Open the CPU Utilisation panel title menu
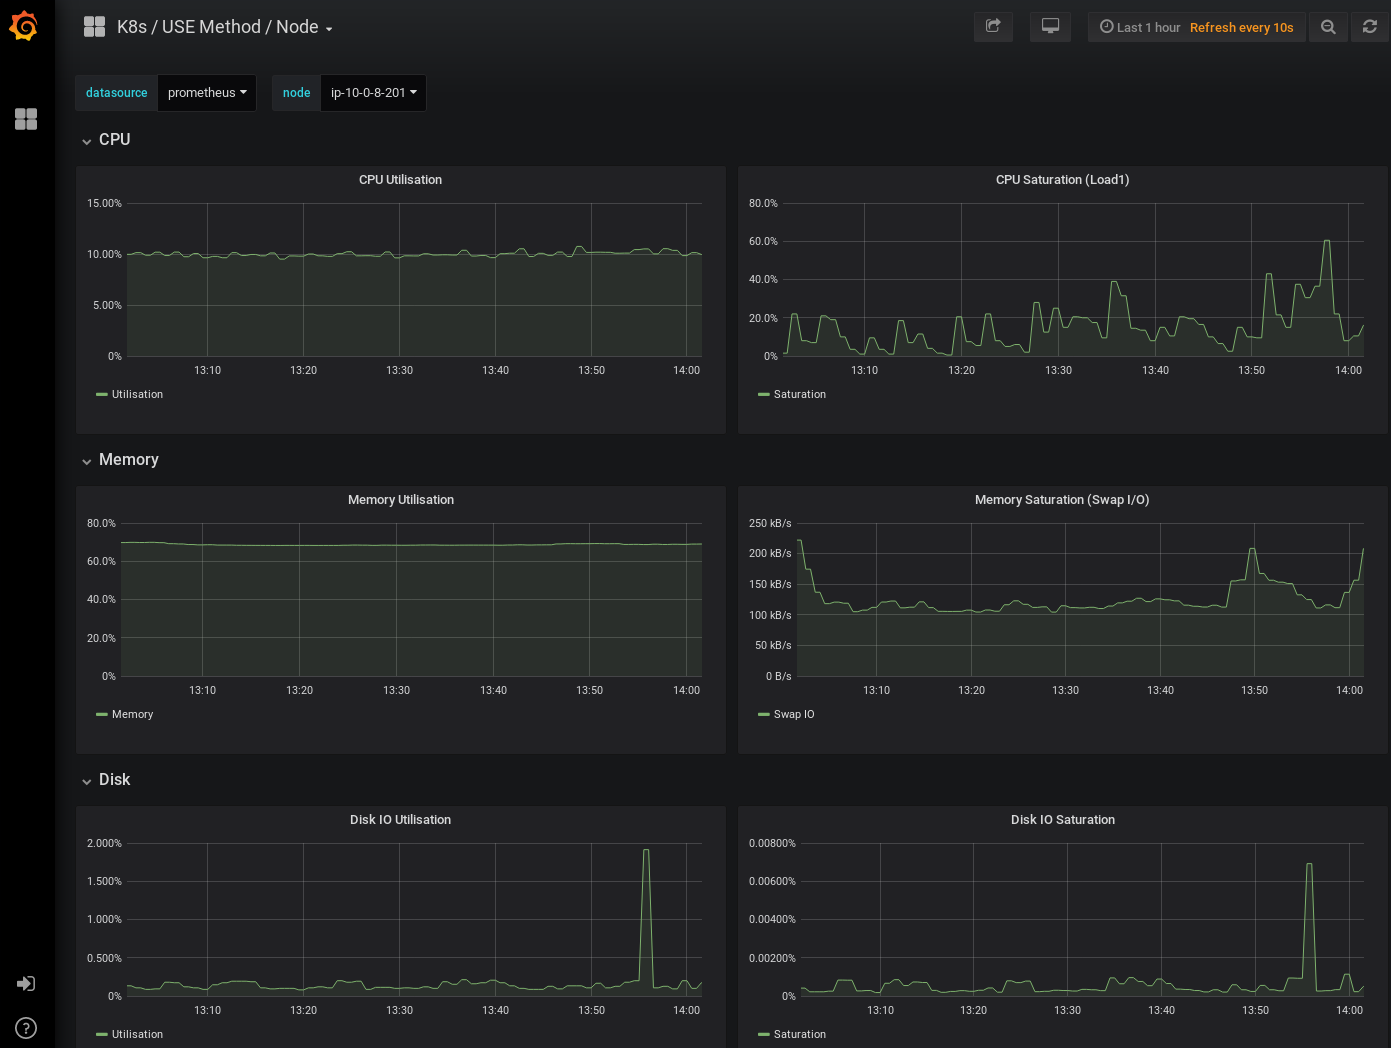Image resolution: width=1391 pixels, height=1048 pixels. click(x=400, y=180)
